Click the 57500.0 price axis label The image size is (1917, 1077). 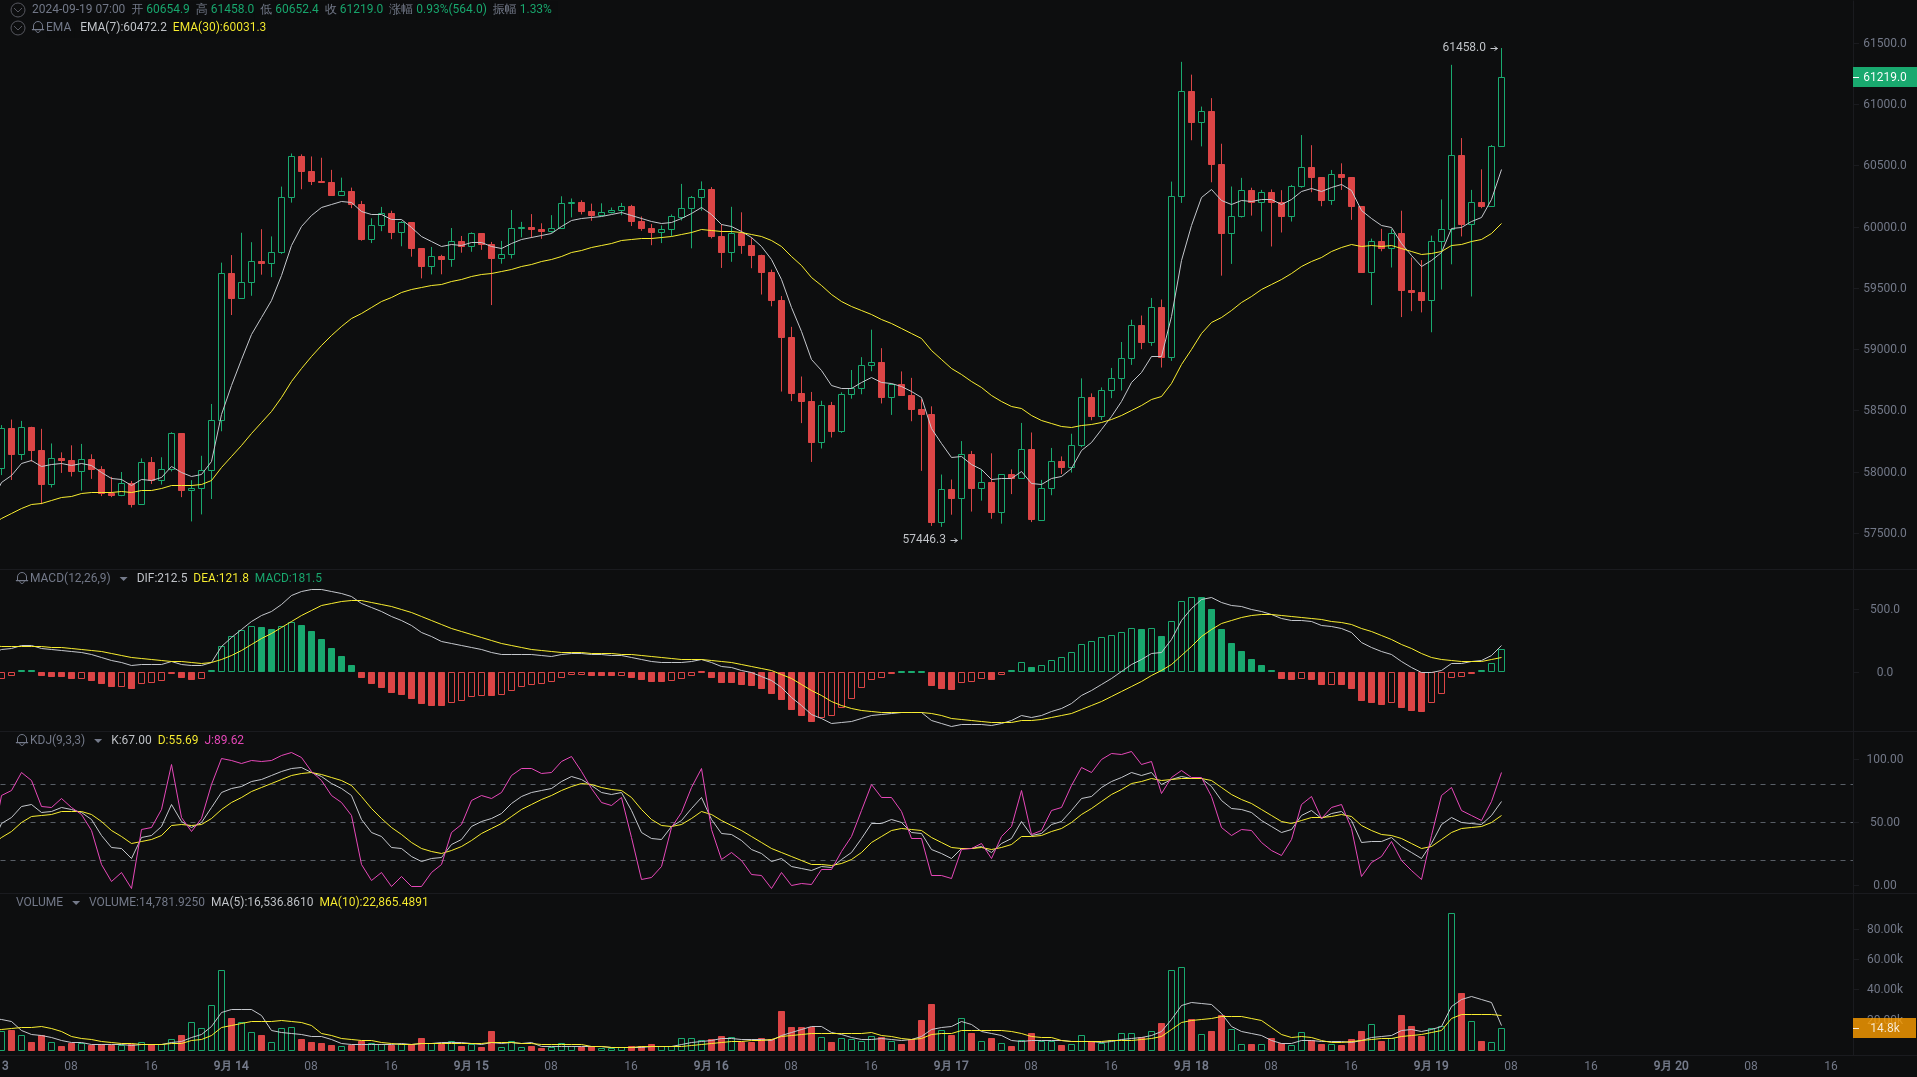pyautogui.click(x=1884, y=533)
